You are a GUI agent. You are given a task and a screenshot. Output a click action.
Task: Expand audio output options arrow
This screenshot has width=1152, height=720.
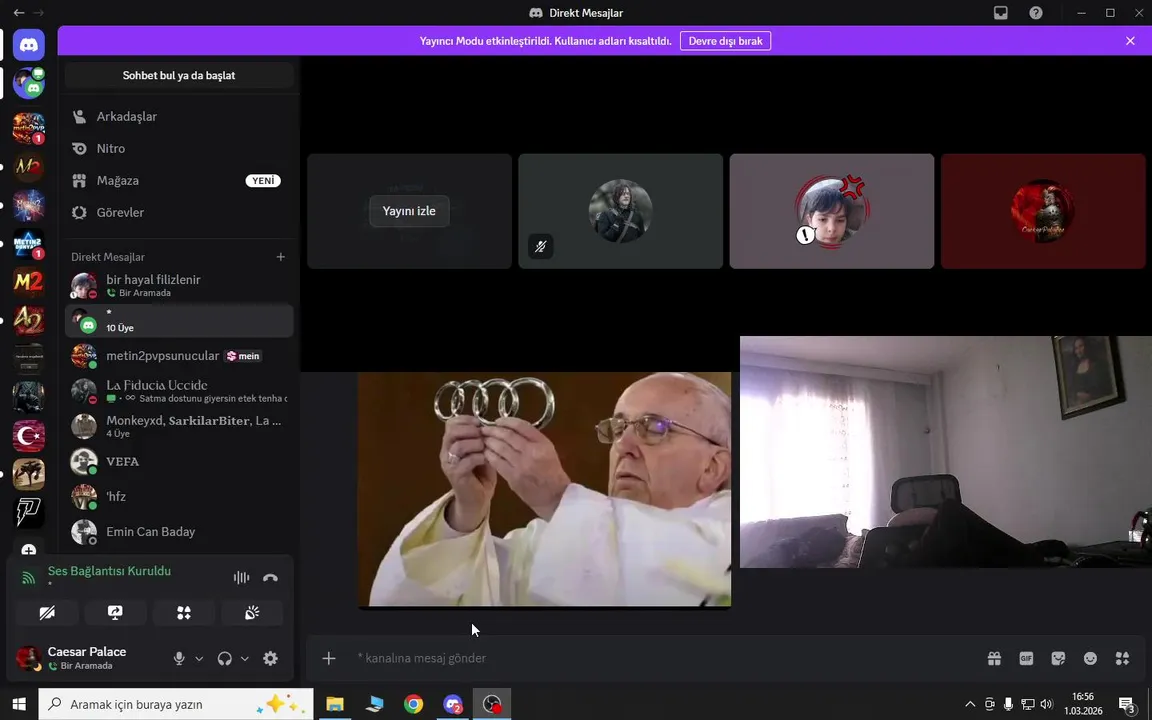pyautogui.click(x=245, y=659)
